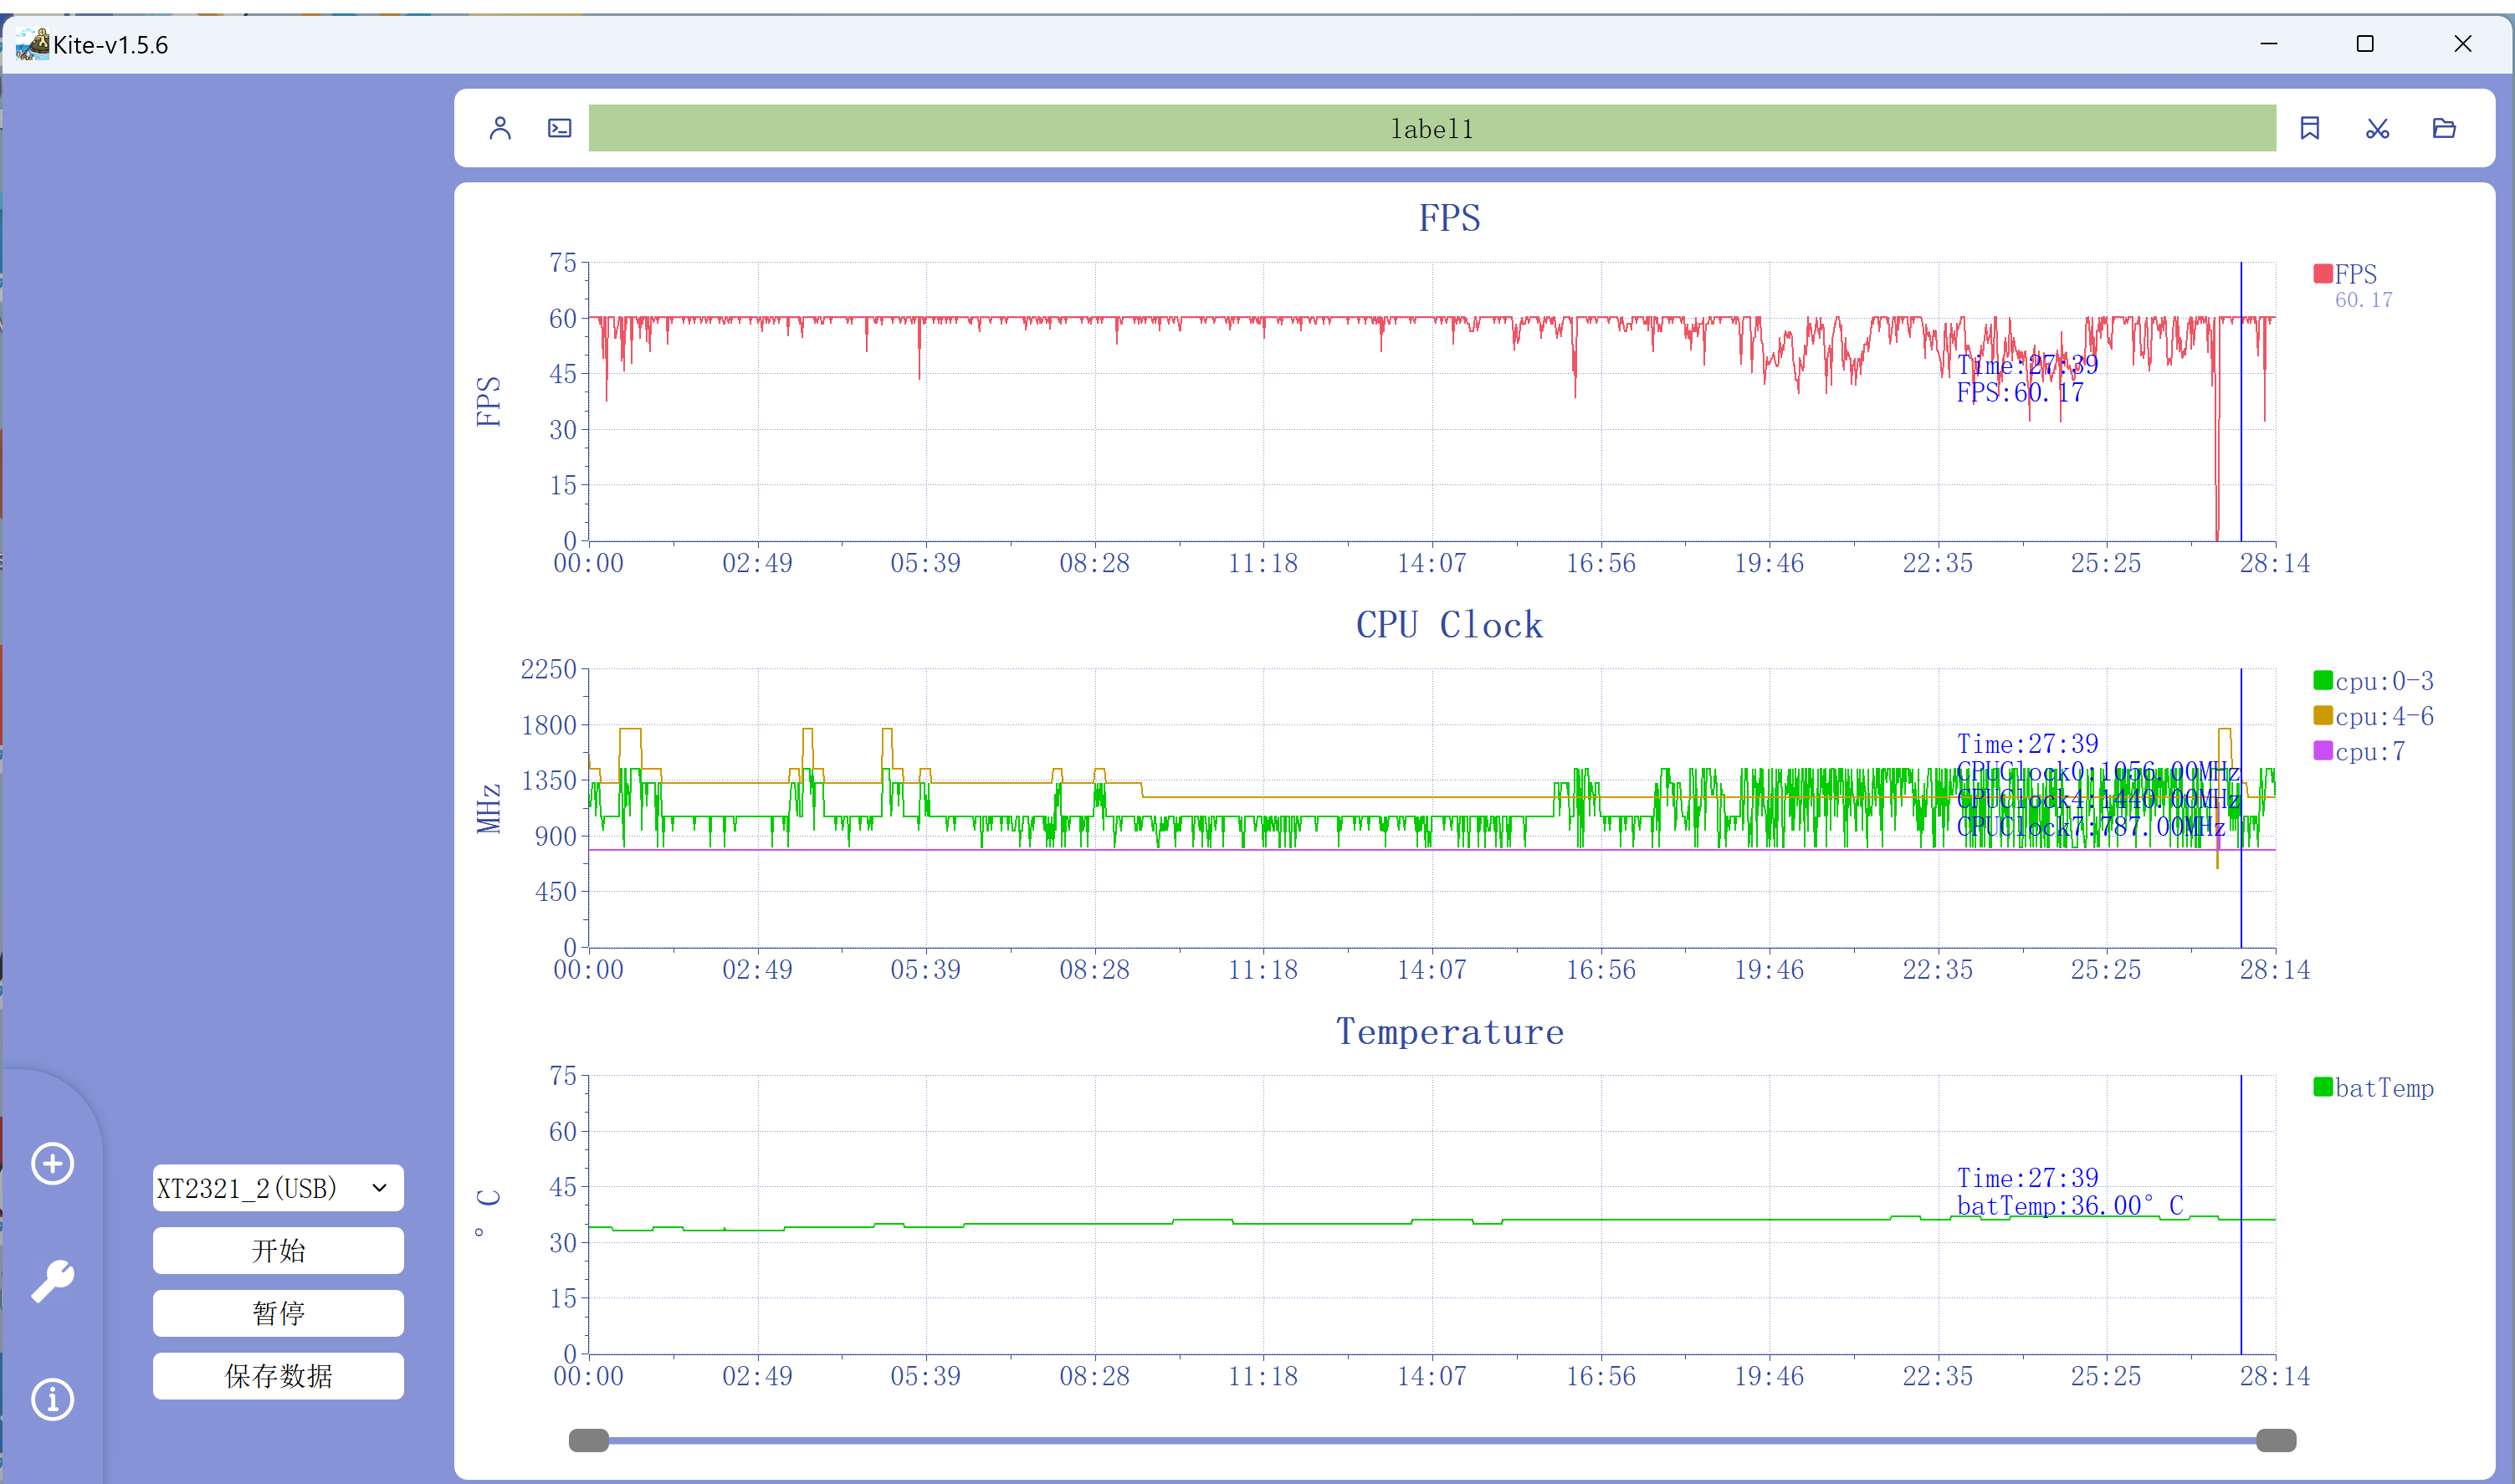Open the wrench settings icon
The image size is (2515, 1484).
pyautogui.click(x=52, y=1281)
